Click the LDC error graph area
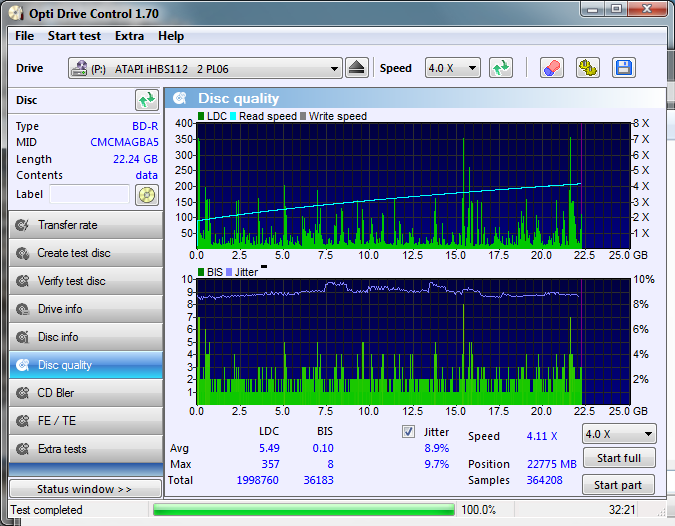This screenshot has width=675, height=526. pos(413,186)
